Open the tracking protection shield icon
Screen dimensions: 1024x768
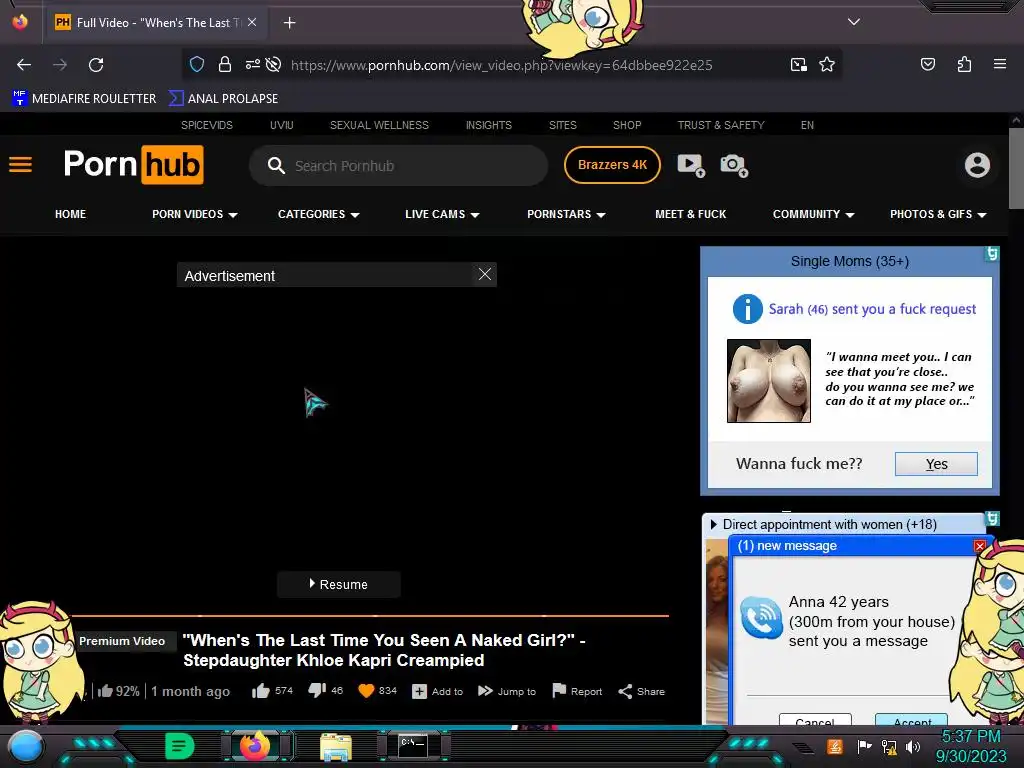pos(197,64)
